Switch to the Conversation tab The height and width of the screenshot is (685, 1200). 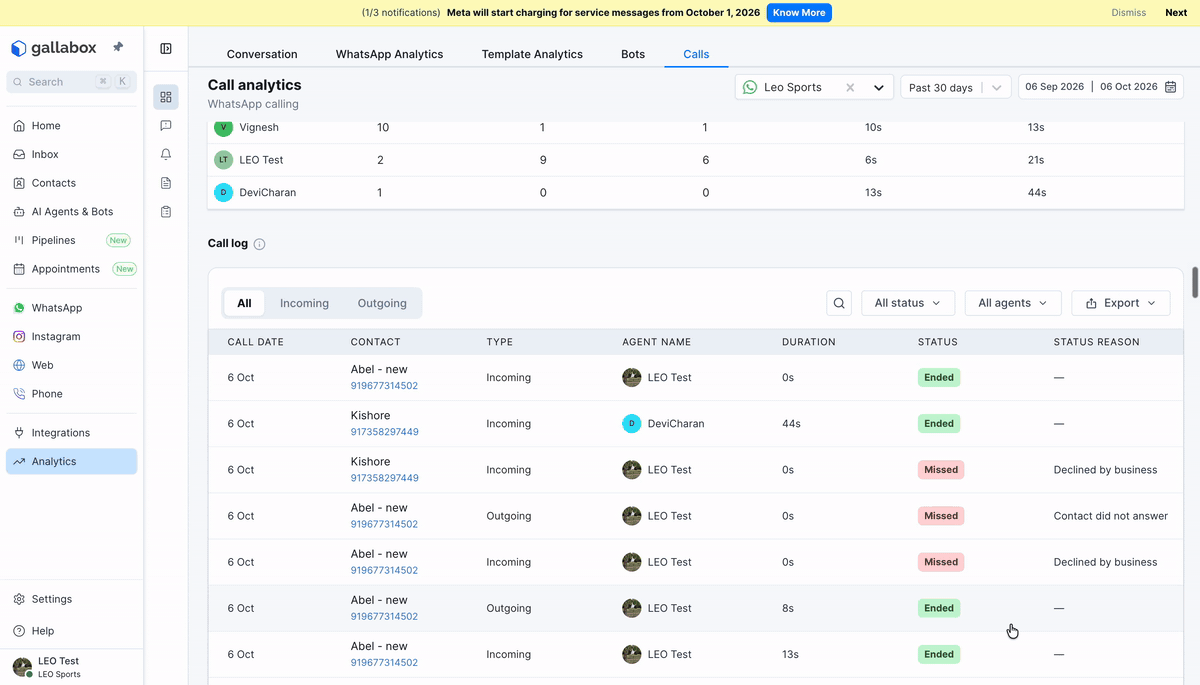[x=262, y=54]
